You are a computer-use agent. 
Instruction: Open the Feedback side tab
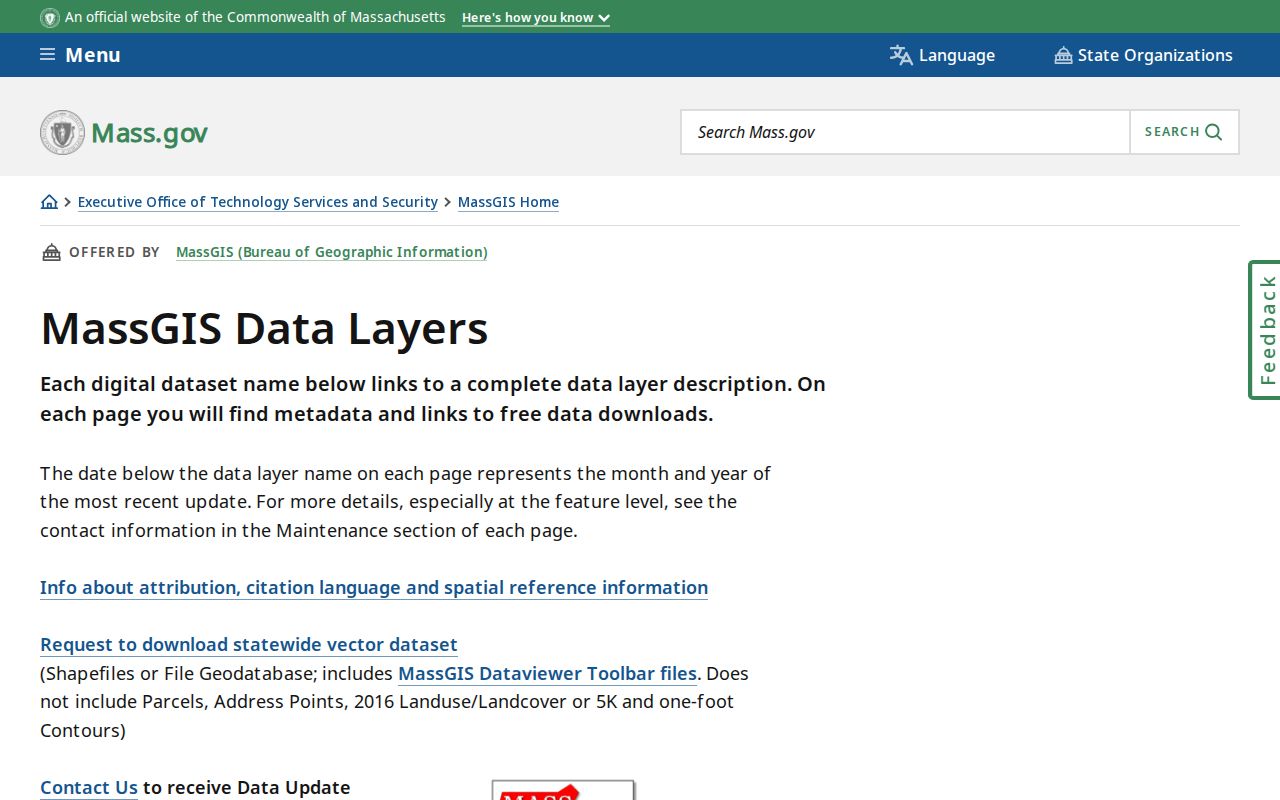point(1265,330)
